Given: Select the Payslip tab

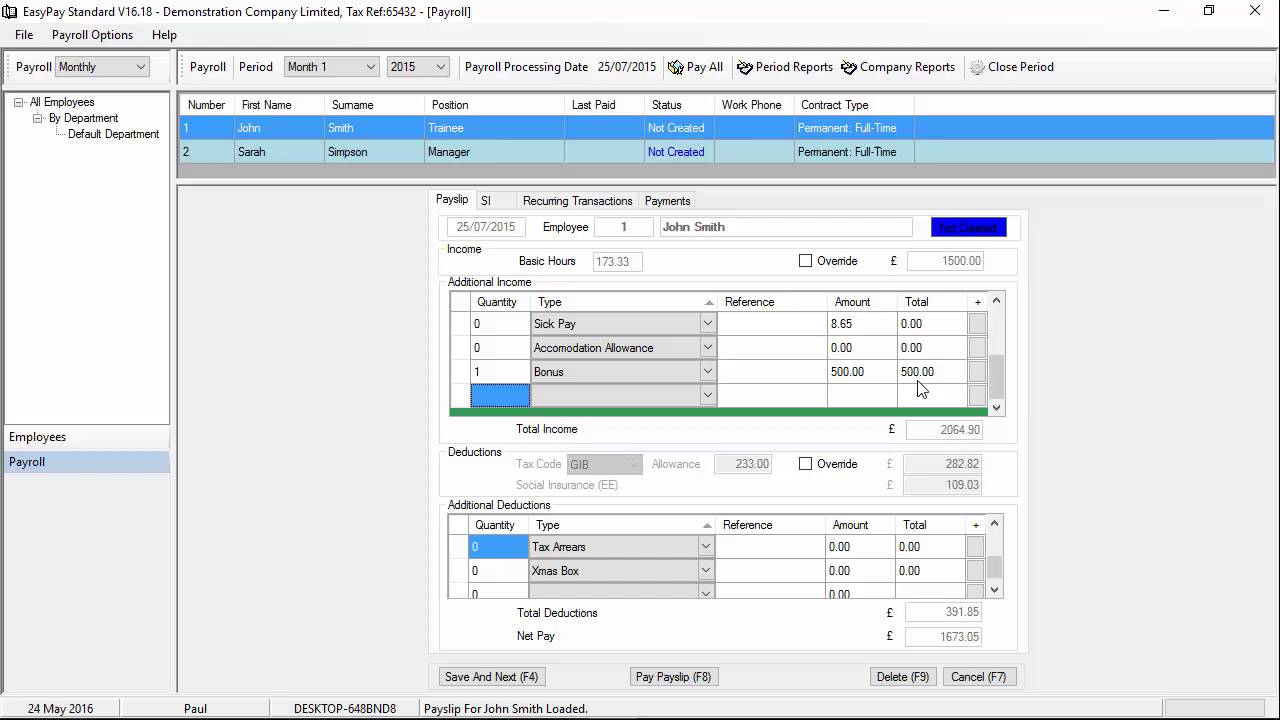Looking at the screenshot, I should [452, 200].
